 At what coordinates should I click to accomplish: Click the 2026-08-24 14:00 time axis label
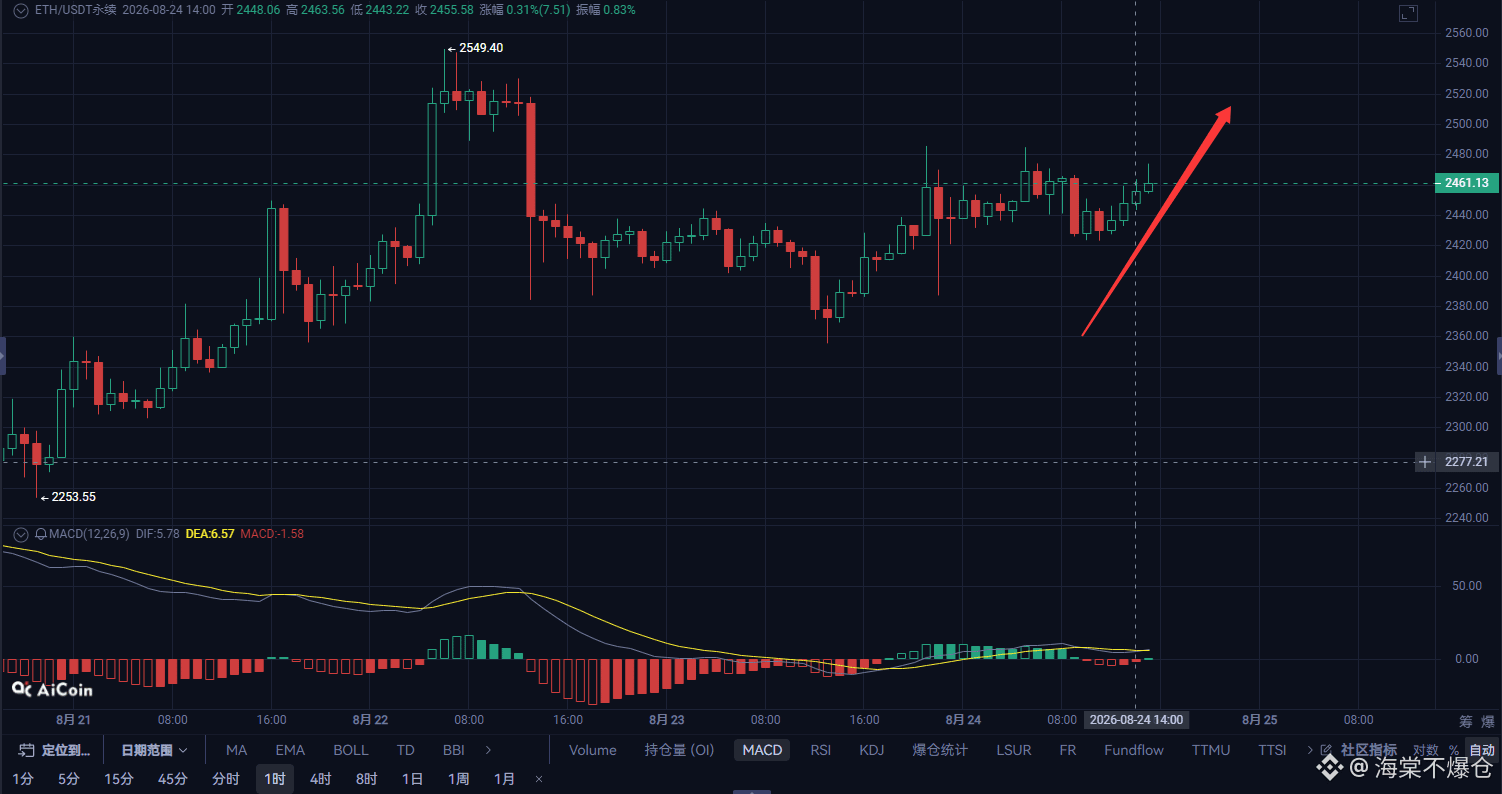click(1136, 720)
